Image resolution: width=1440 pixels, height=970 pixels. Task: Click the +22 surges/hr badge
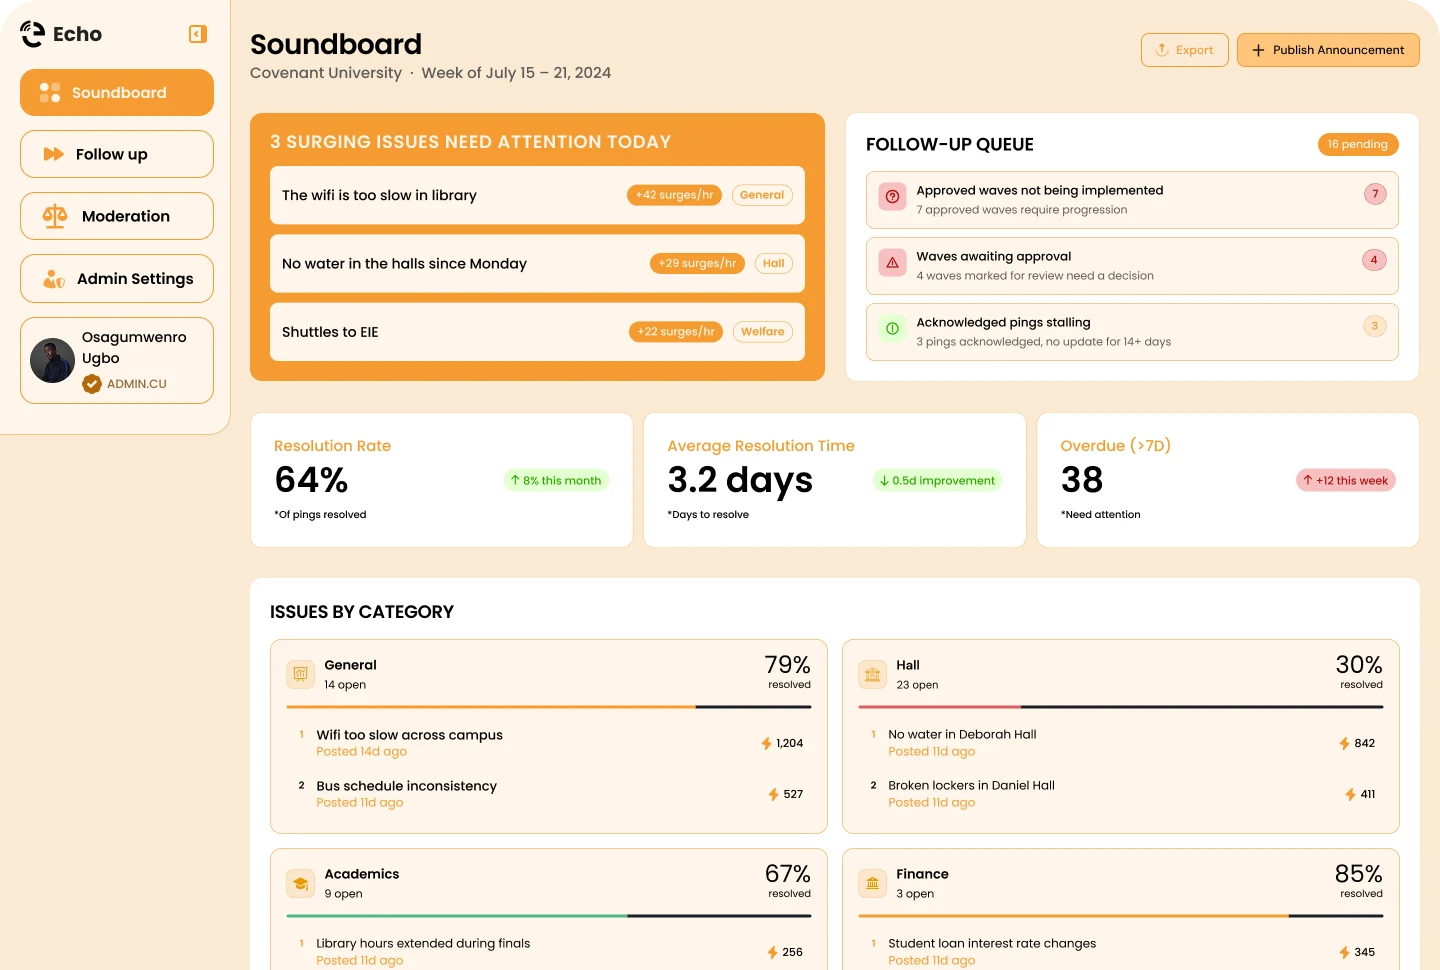pyautogui.click(x=676, y=332)
